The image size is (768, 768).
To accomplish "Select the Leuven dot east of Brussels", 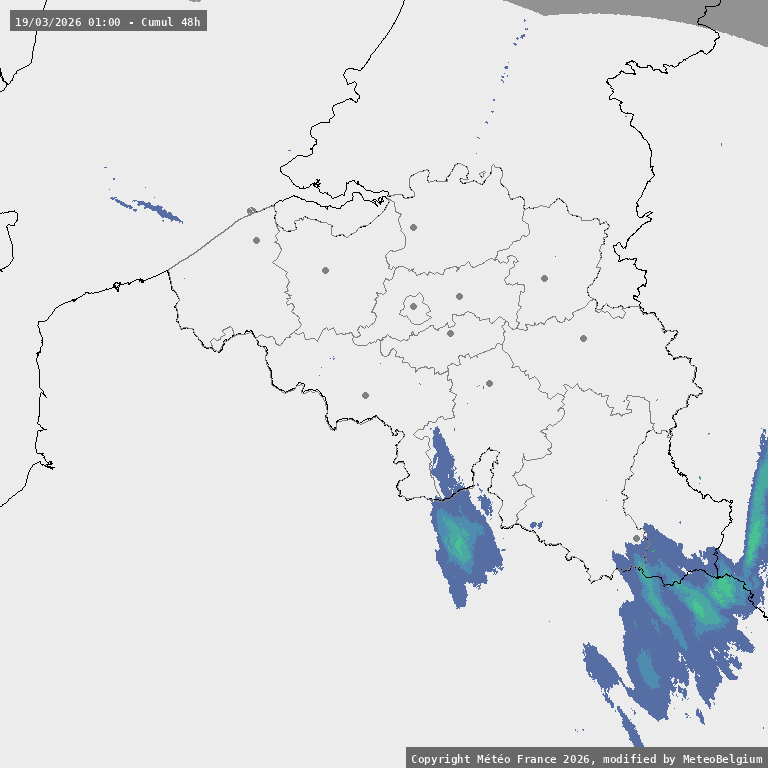I will tap(459, 296).
